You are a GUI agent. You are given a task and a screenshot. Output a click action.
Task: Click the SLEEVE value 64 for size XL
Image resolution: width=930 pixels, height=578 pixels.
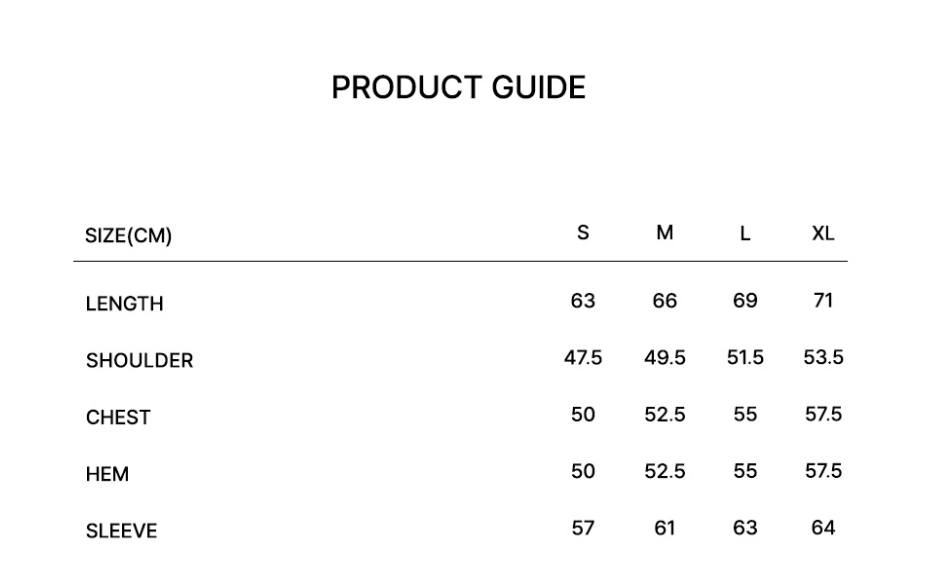tap(823, 527)
